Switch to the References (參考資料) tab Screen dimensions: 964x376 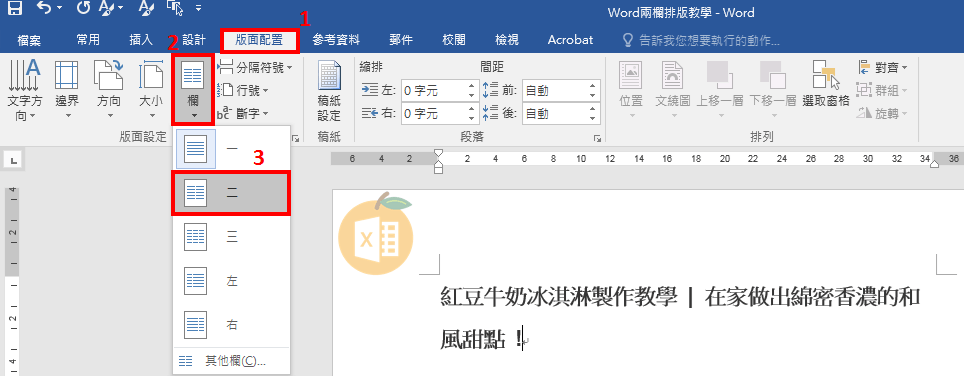336,40
